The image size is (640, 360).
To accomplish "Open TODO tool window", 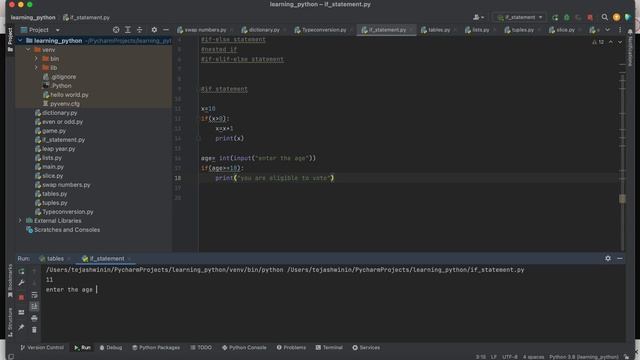I will 201,347.
